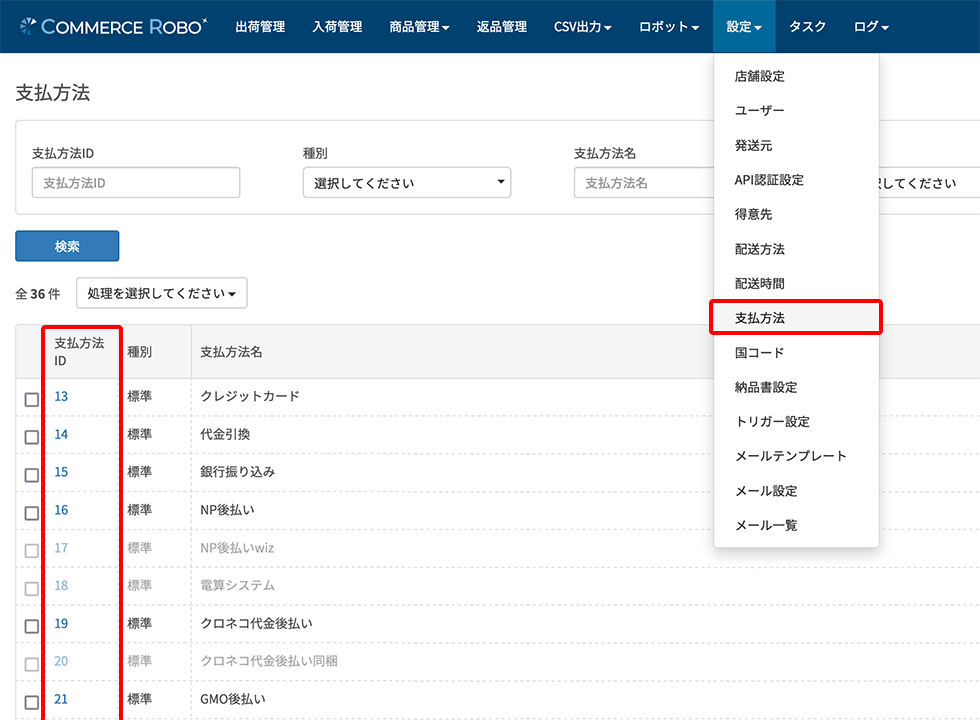Click the 種別 column header
980x720 pixels.
139,352
